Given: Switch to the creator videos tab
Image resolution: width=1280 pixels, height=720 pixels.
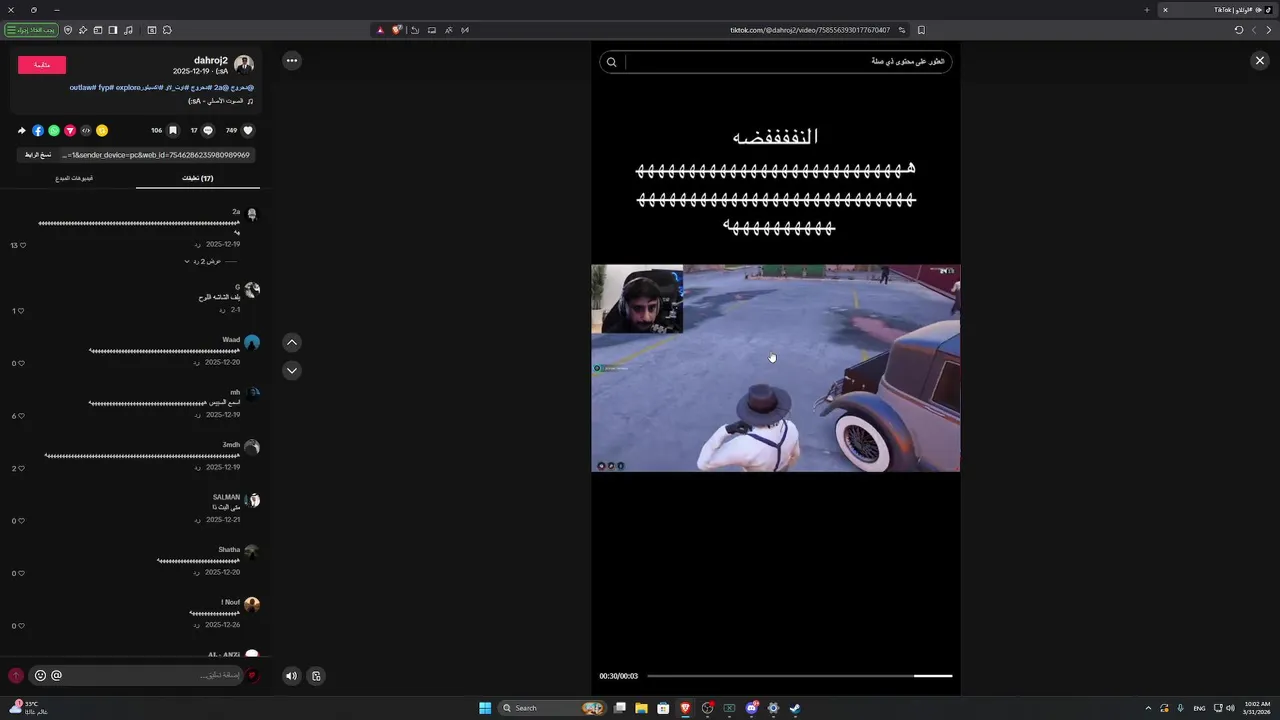Looking at the screenshot, I should click(73, 178).
